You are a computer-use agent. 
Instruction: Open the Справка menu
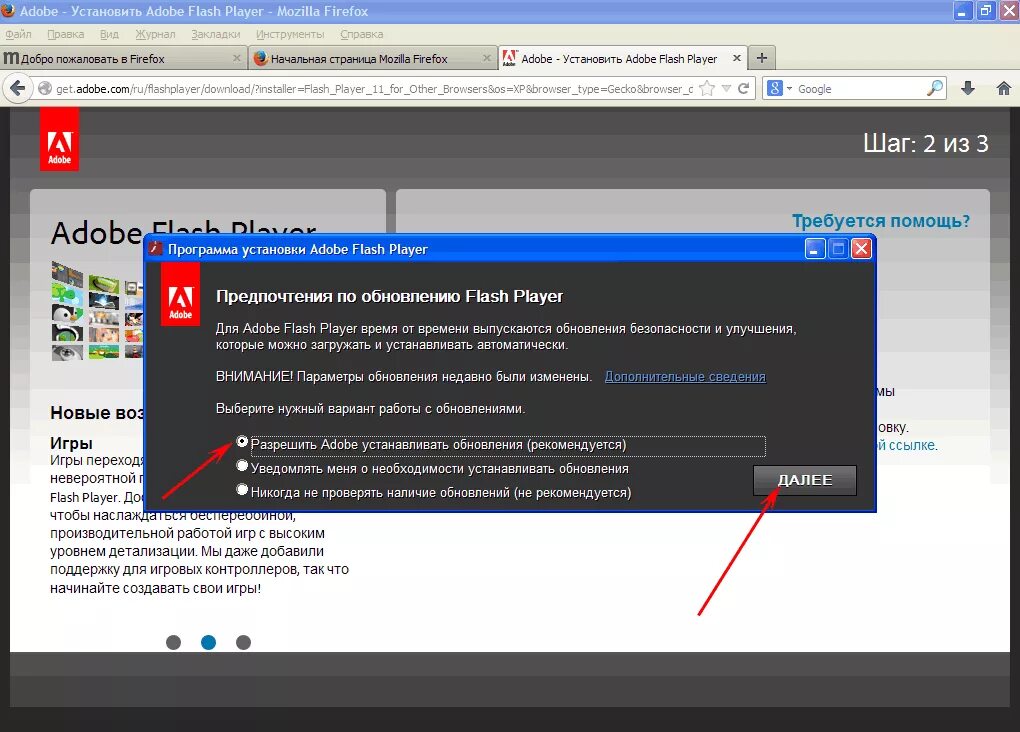pyautogui.click(x=362, y=34)
